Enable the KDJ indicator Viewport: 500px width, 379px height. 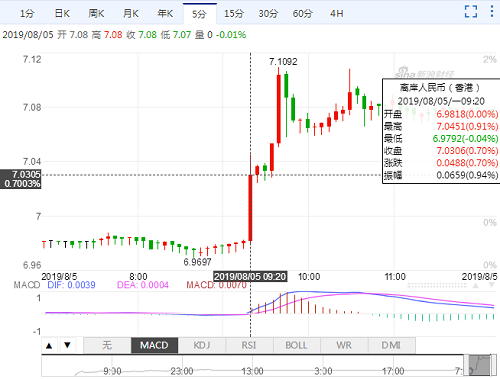[x=202, y=345]
